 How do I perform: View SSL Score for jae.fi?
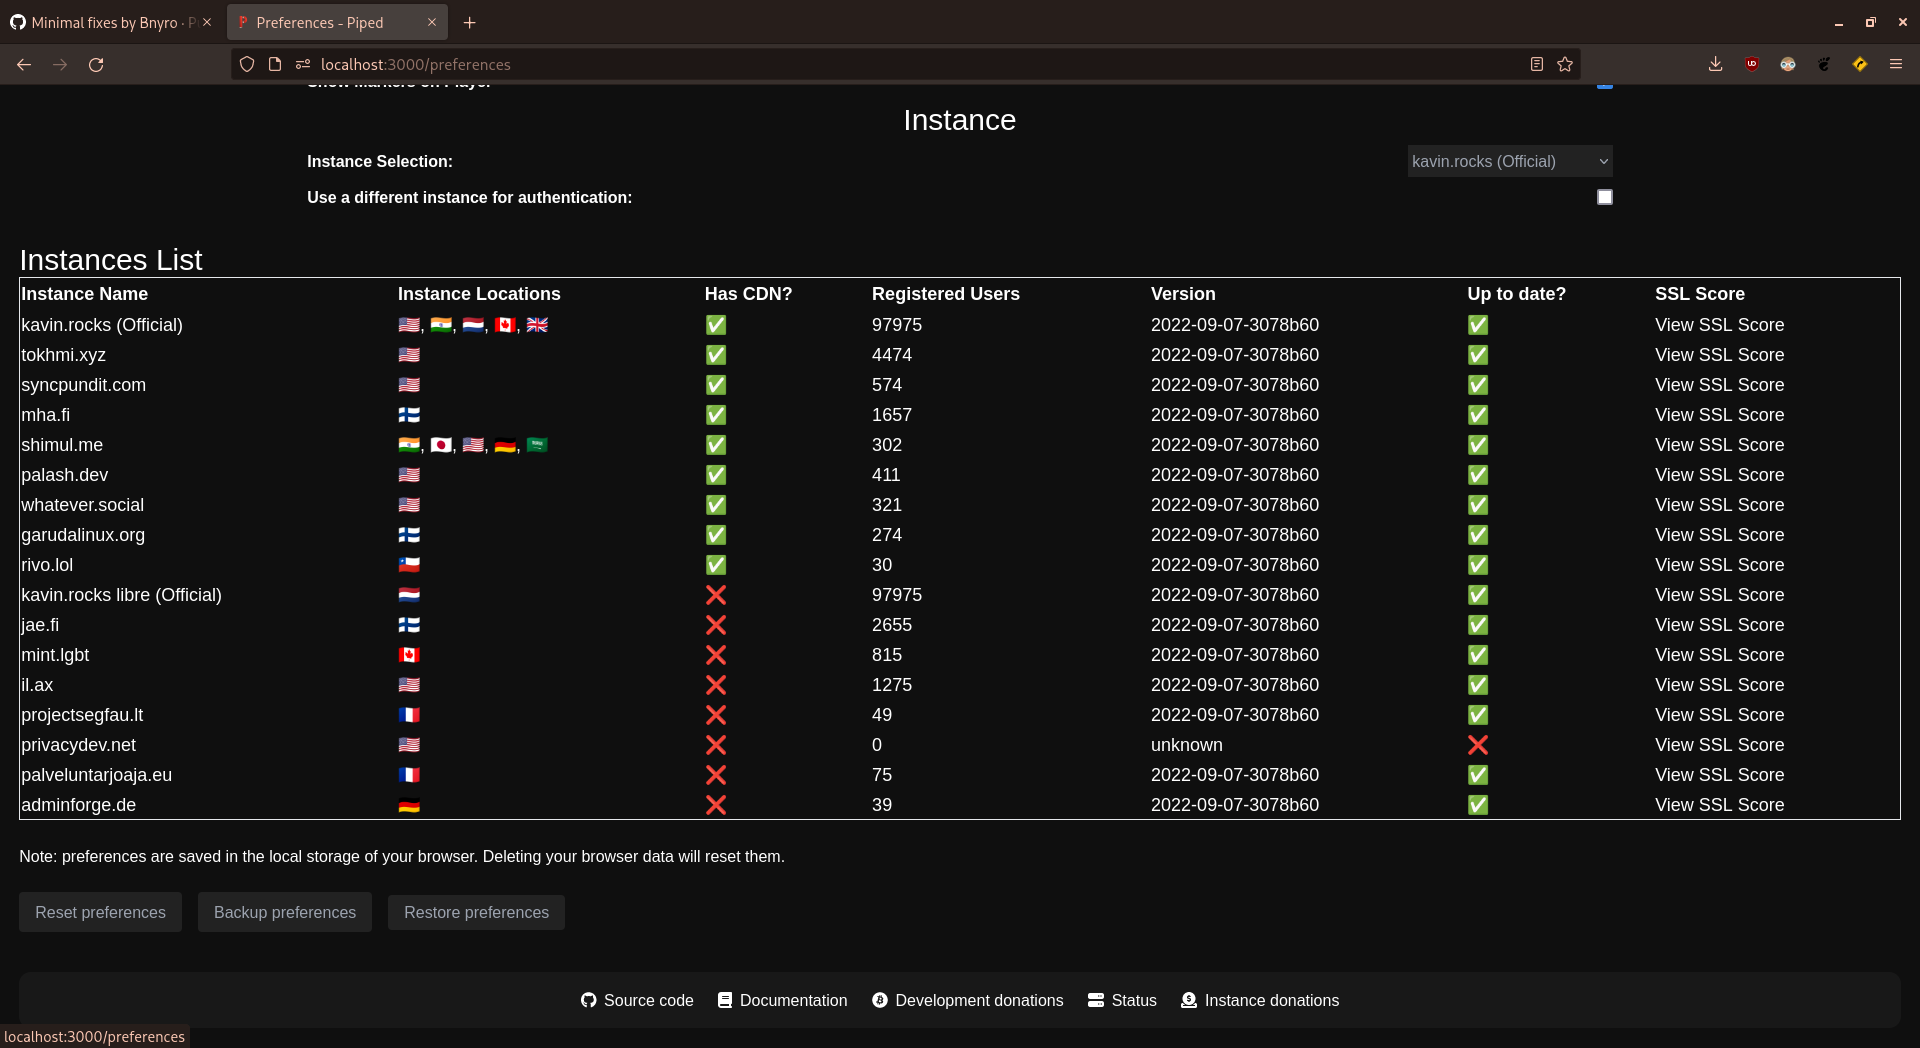pos(1719,625)
